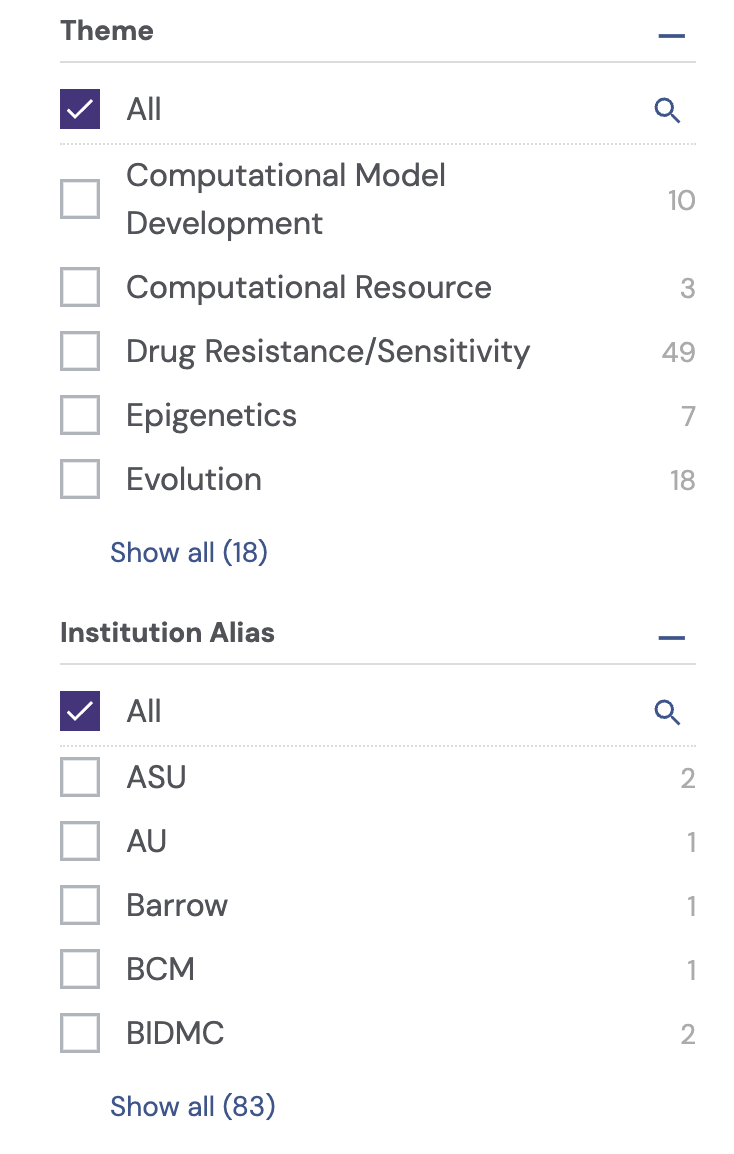Select Drug Resistance/Sensitivity checkbox

(x=80, y=352)
